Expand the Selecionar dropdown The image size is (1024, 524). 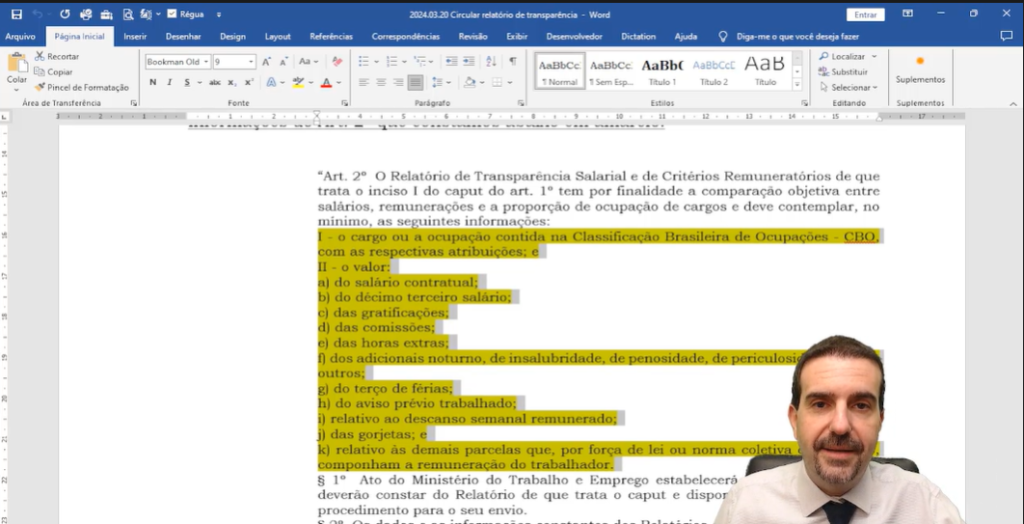pos(855,87)
